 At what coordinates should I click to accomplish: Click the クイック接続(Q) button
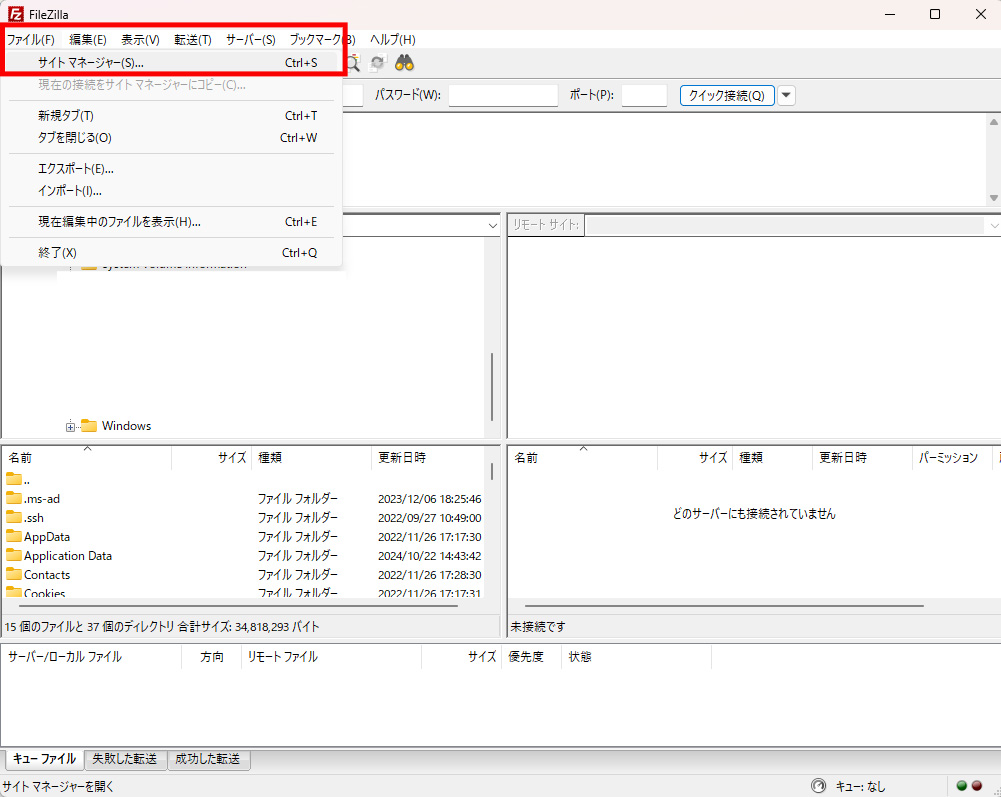click(x=727, y=95)
